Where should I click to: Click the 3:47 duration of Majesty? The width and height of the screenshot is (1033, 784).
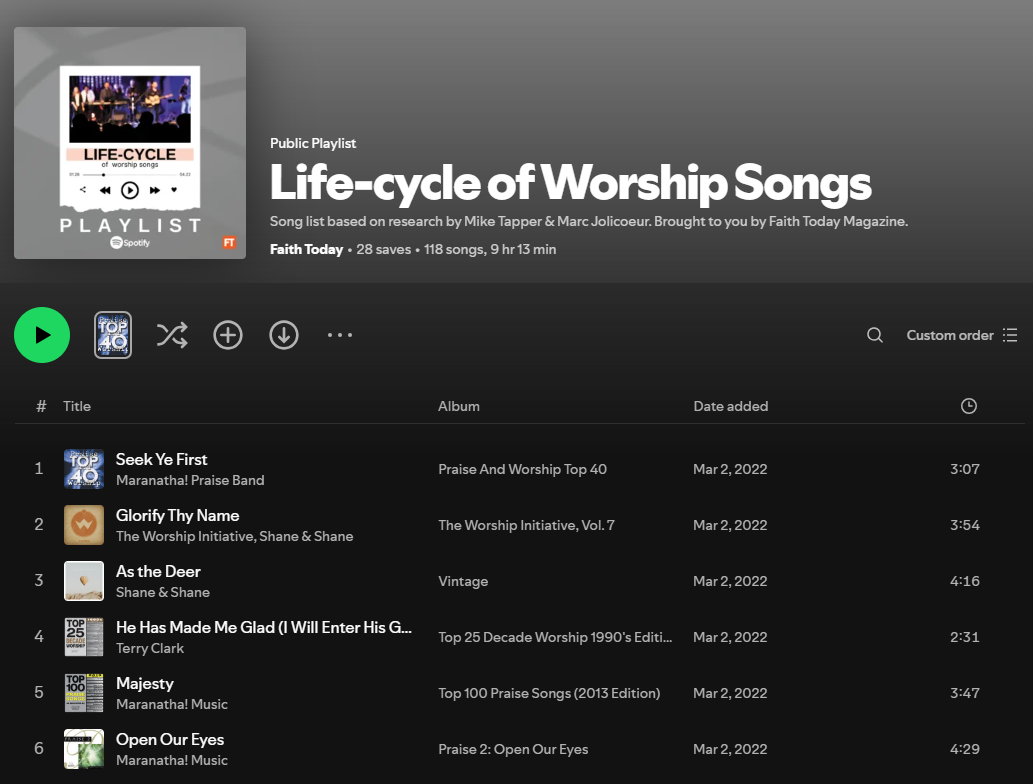(x=964, y=693)
